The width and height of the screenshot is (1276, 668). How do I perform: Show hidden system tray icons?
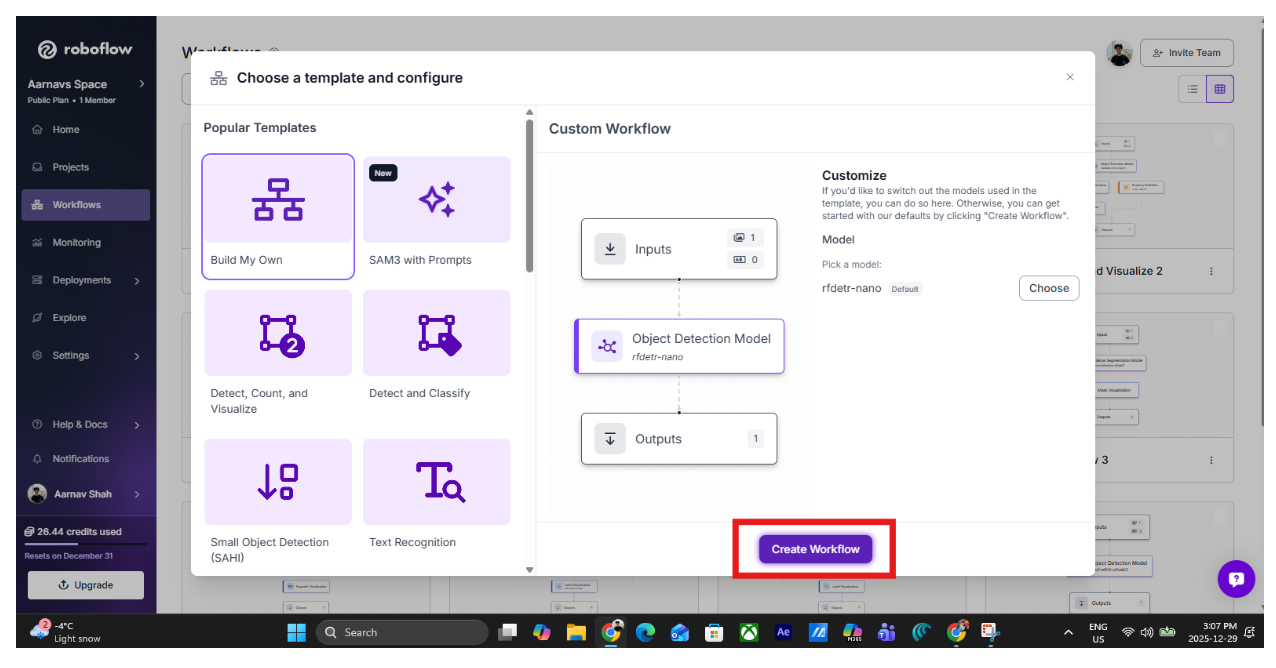click(1069, 632)
